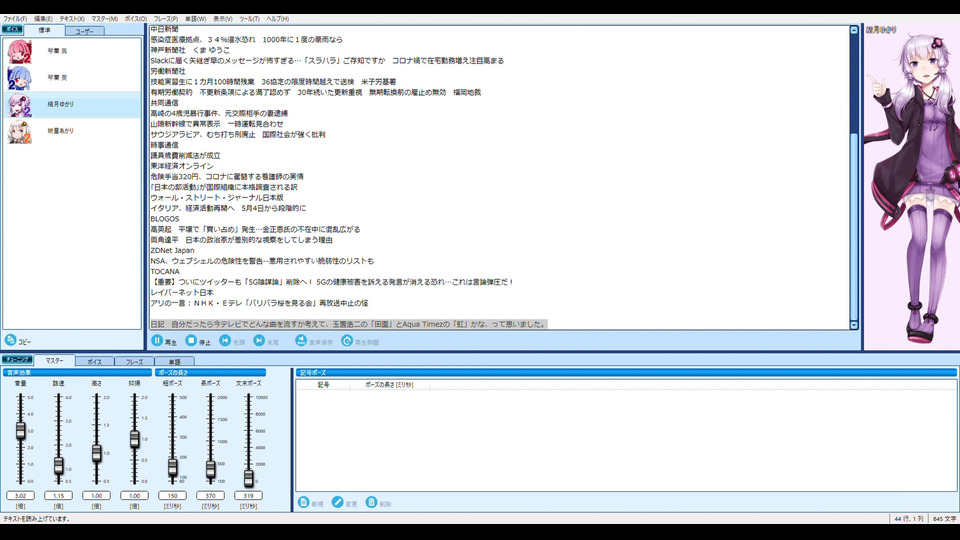The height and width of the screenshot is (540, 960).
Task: Click the text editor scrollbar down arrow
Action: pos(854,325)
